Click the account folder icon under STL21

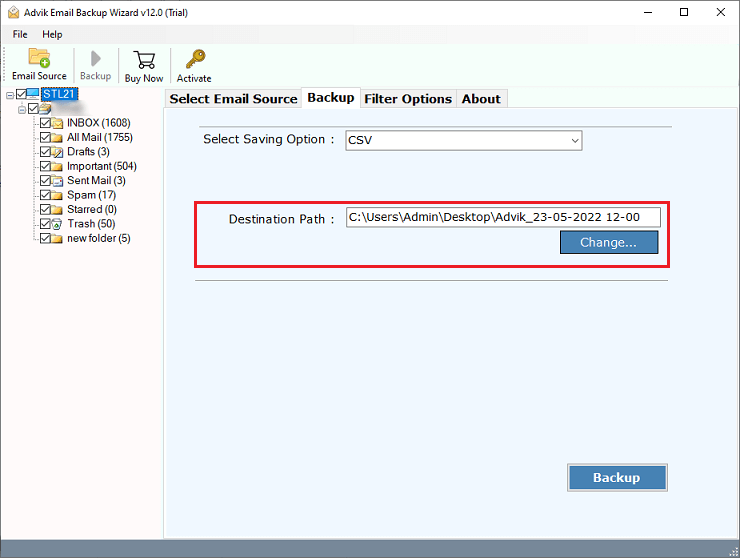point(45,109)
